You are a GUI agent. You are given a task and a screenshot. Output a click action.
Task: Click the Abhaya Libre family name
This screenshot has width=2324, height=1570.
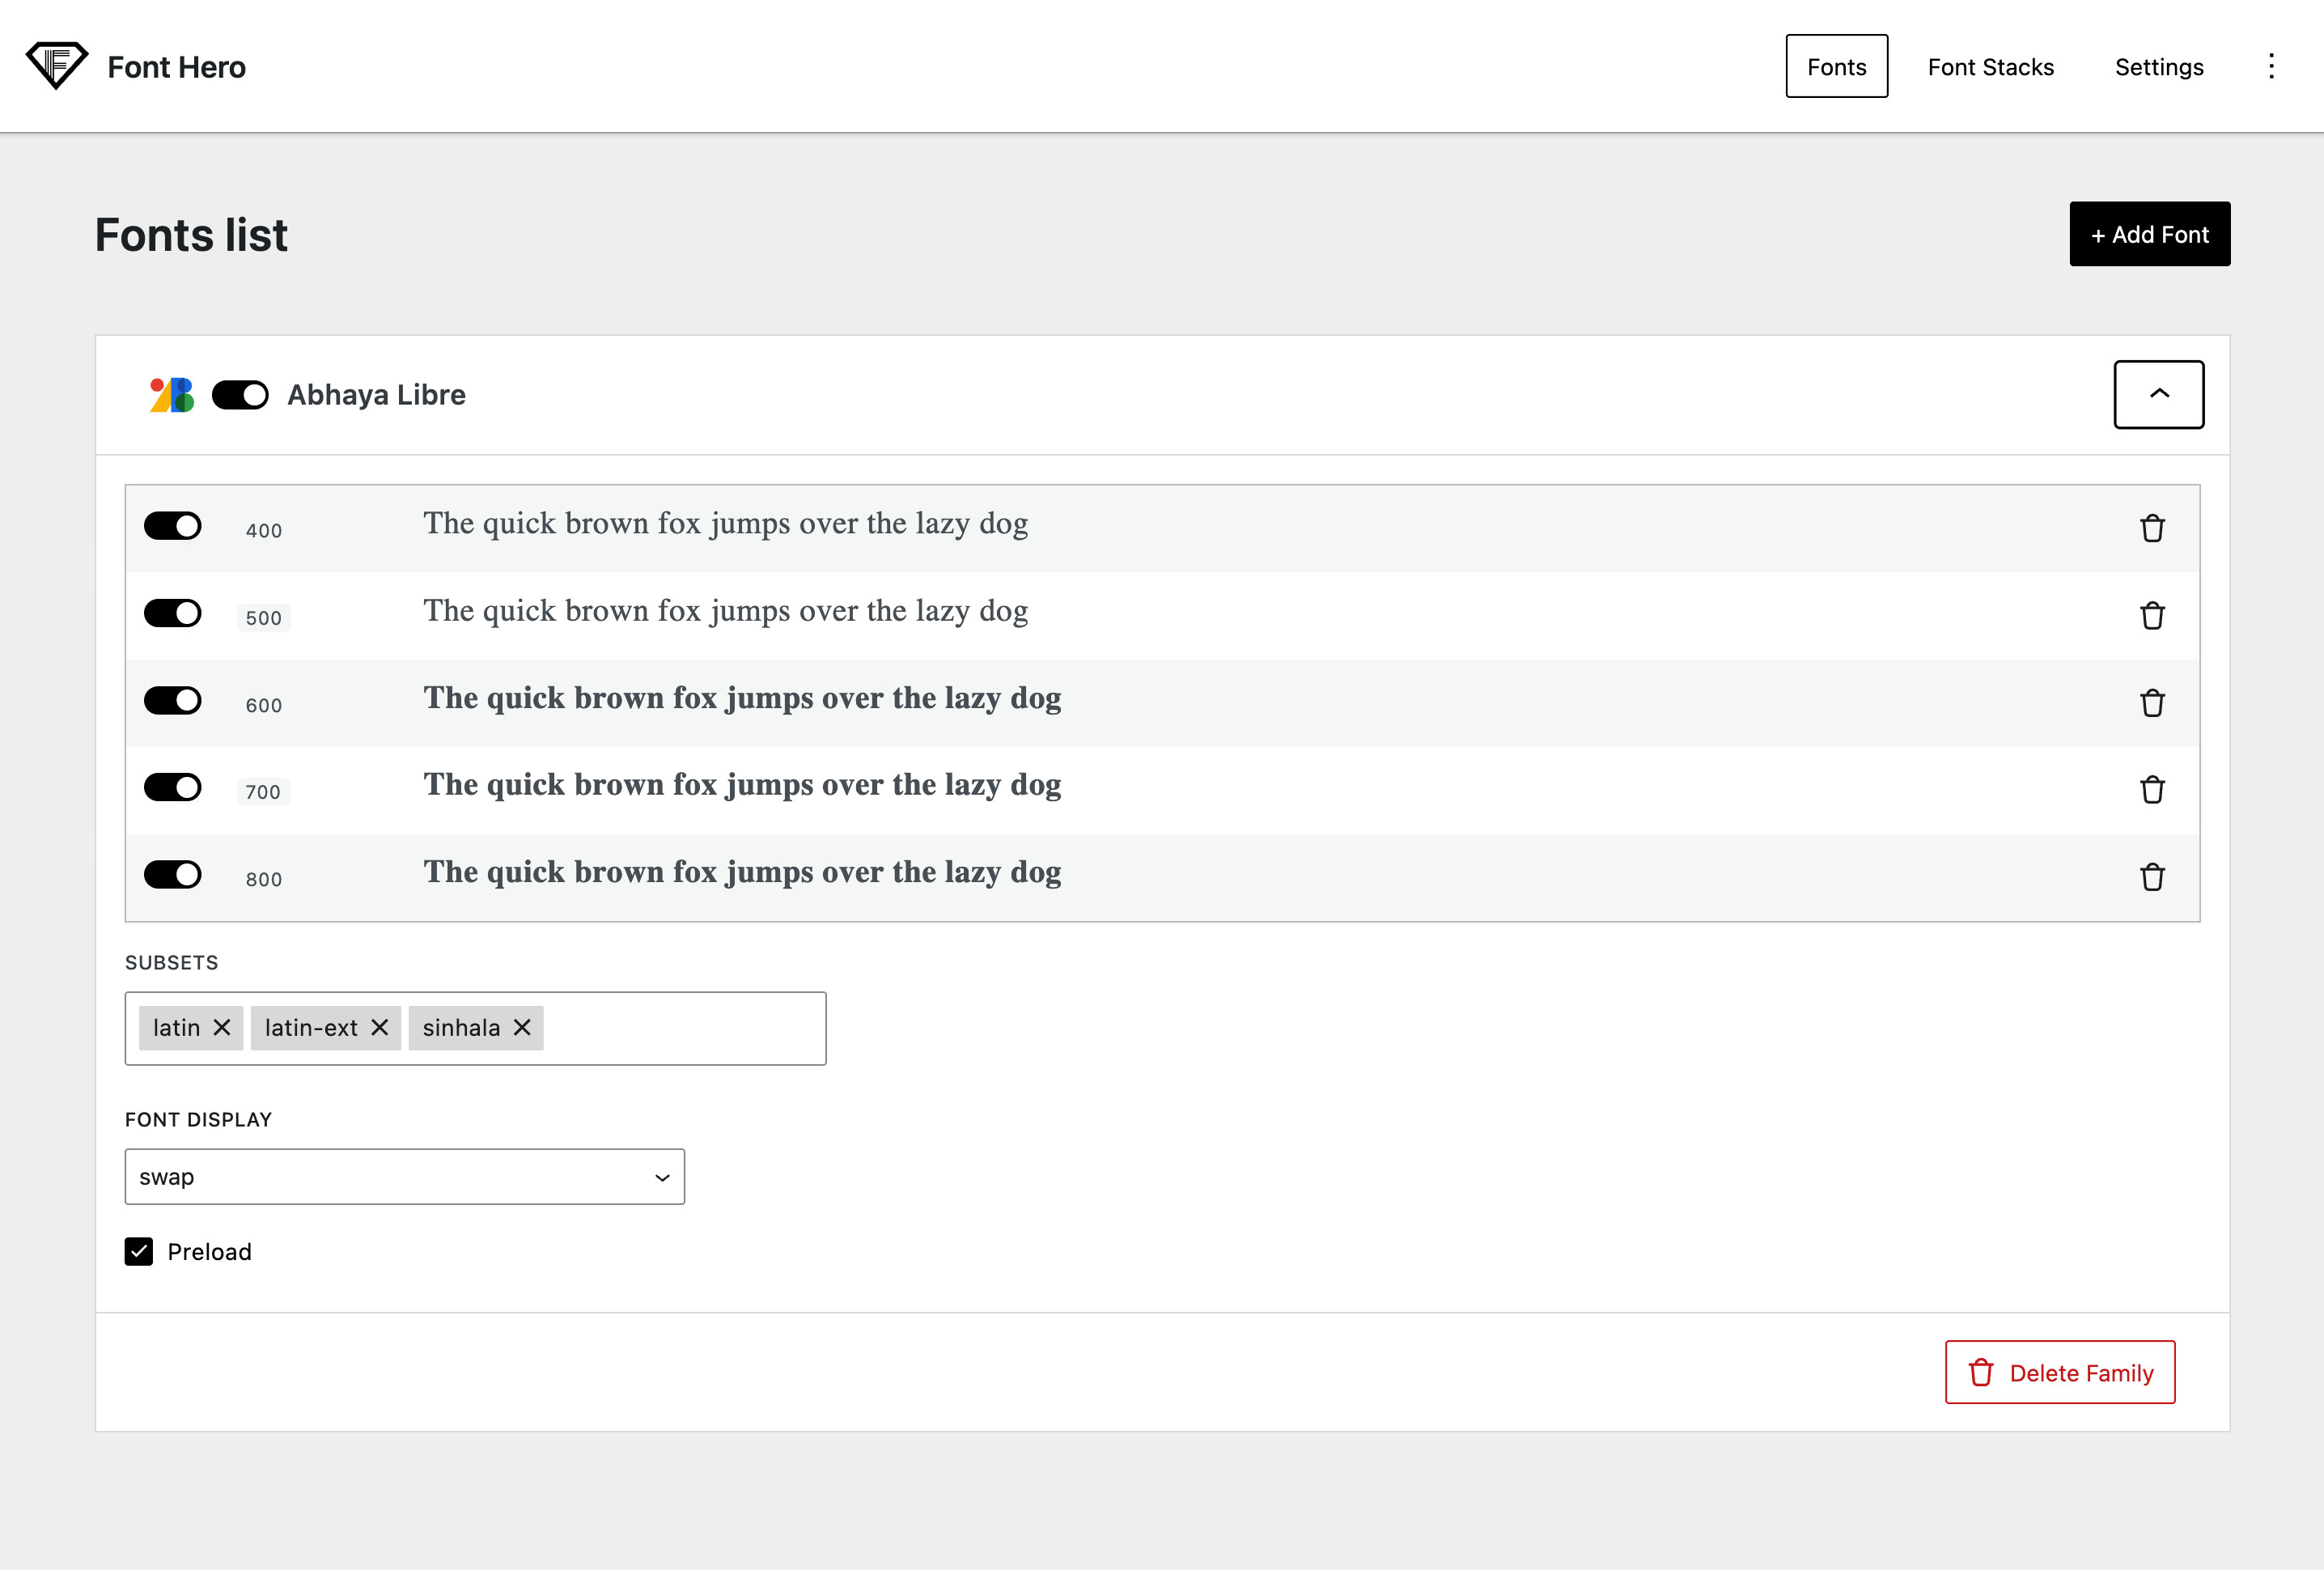point(377,395)
